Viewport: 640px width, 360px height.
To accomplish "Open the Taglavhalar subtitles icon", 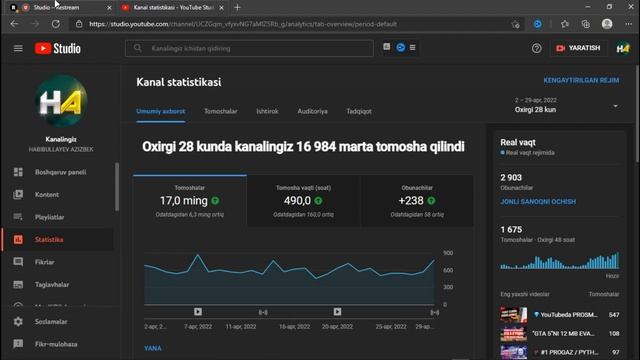I will (x=18, y=284).
